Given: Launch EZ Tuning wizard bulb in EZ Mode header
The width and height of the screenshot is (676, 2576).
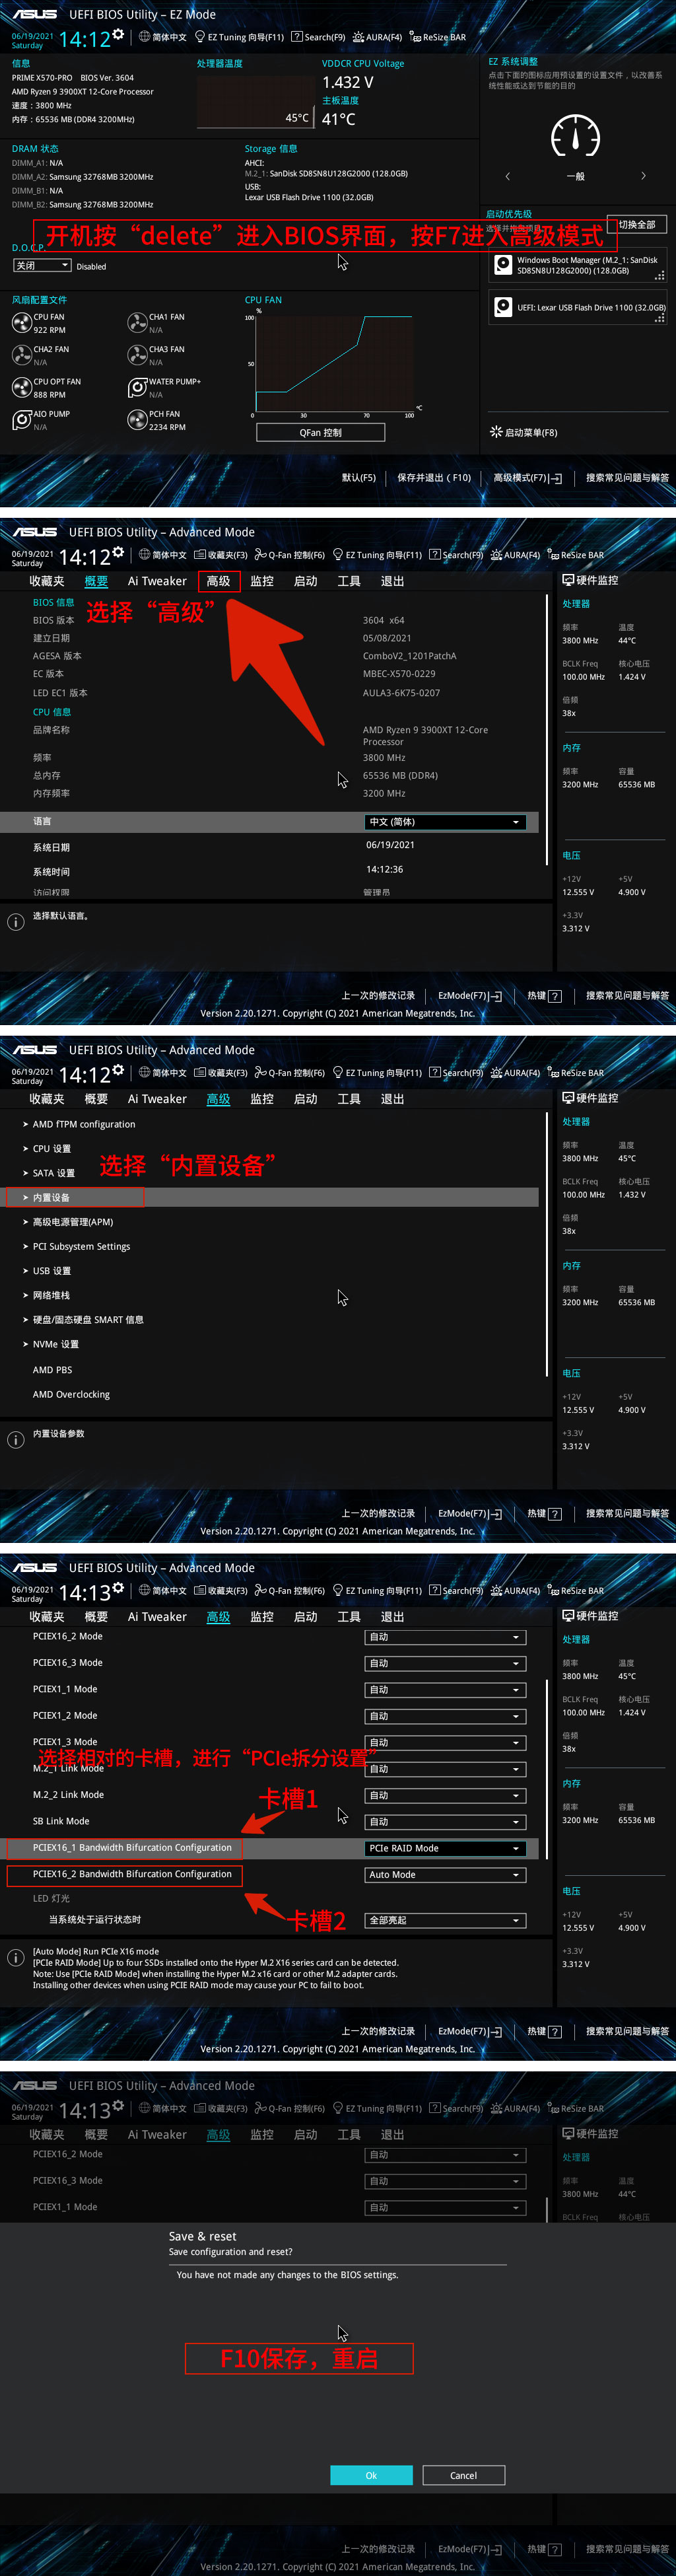Looking at the screenshot, I should pyautogui.click(x=200, y=37).
